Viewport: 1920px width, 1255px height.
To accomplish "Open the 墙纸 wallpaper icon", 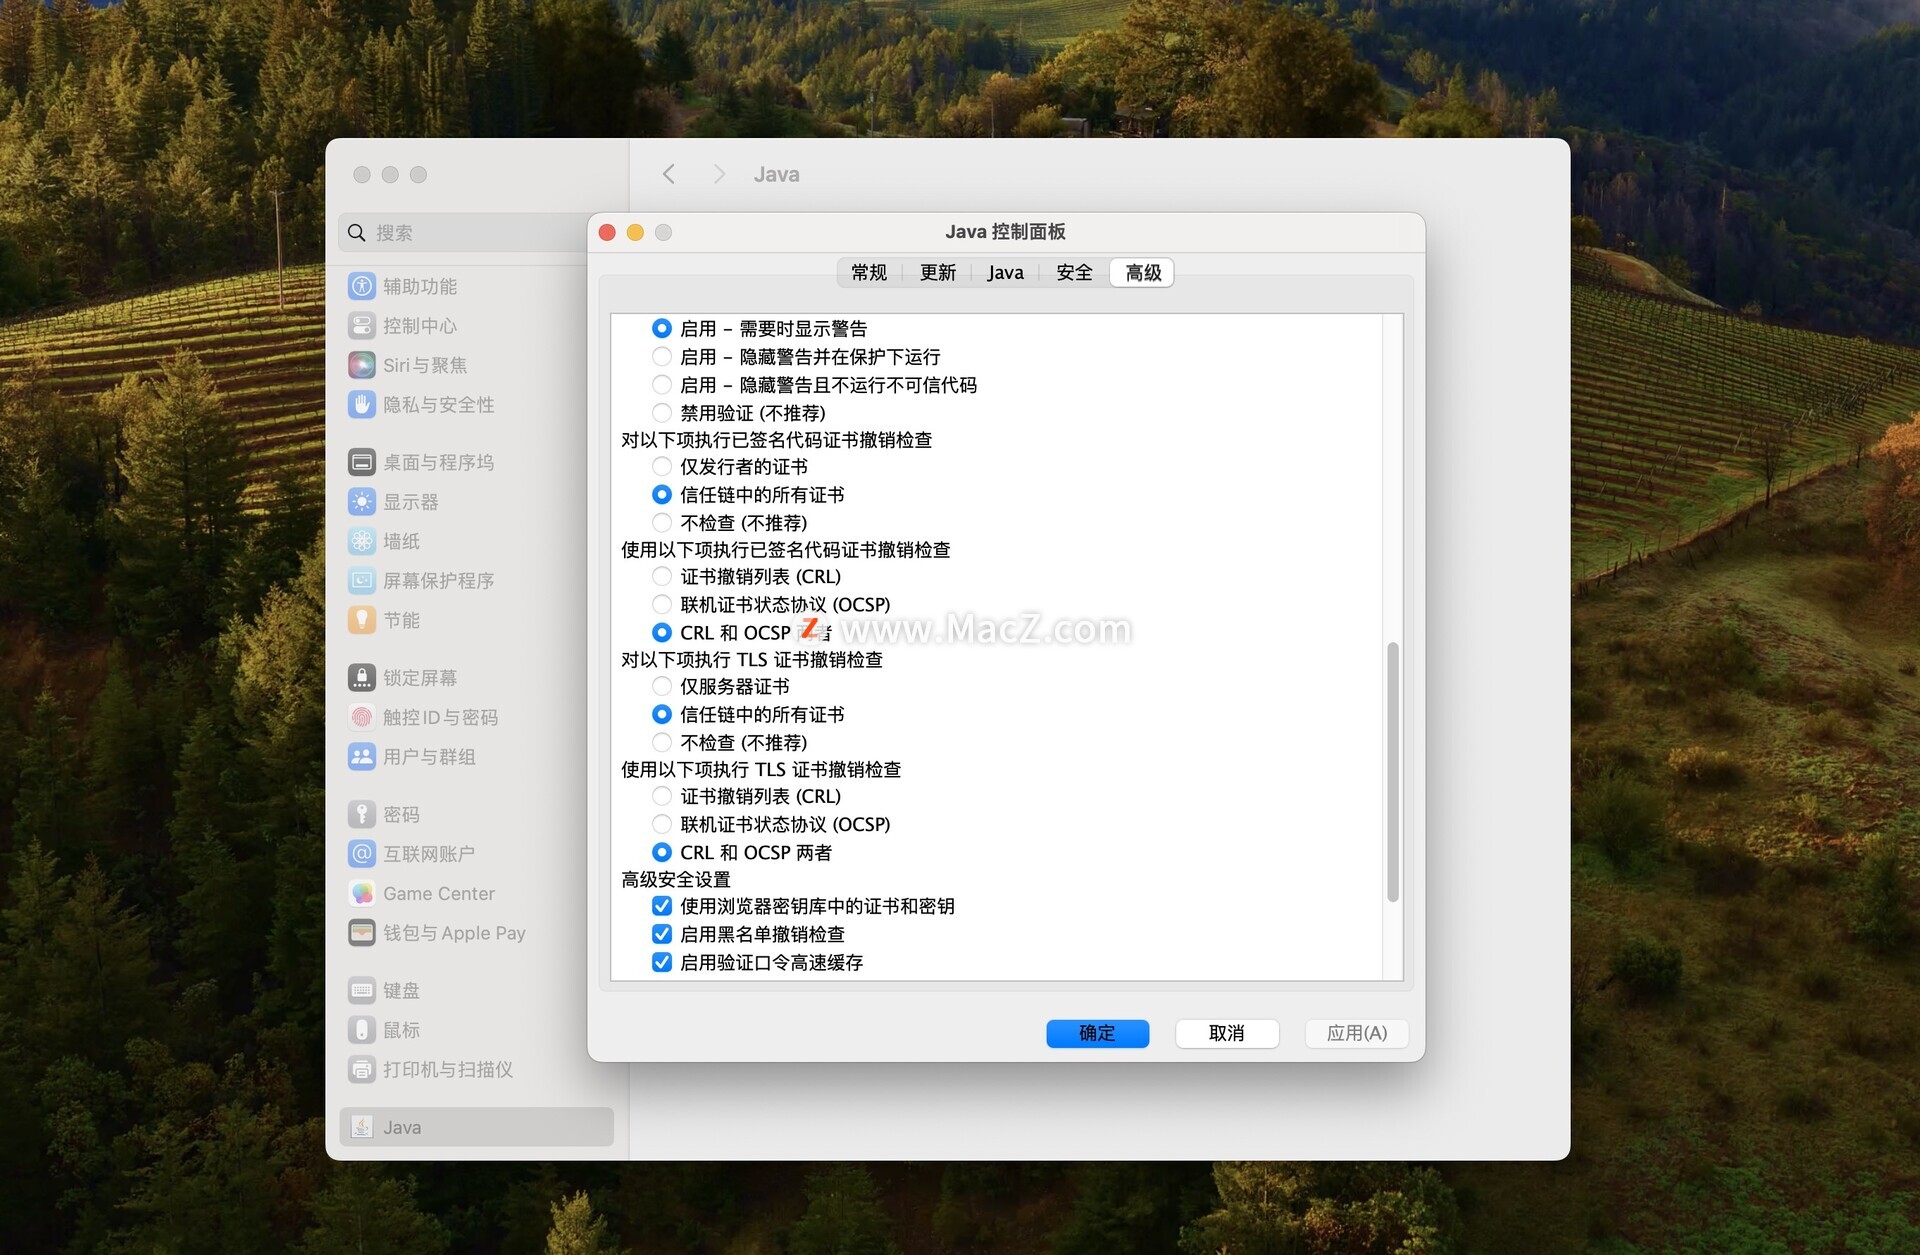I will 362,541.
